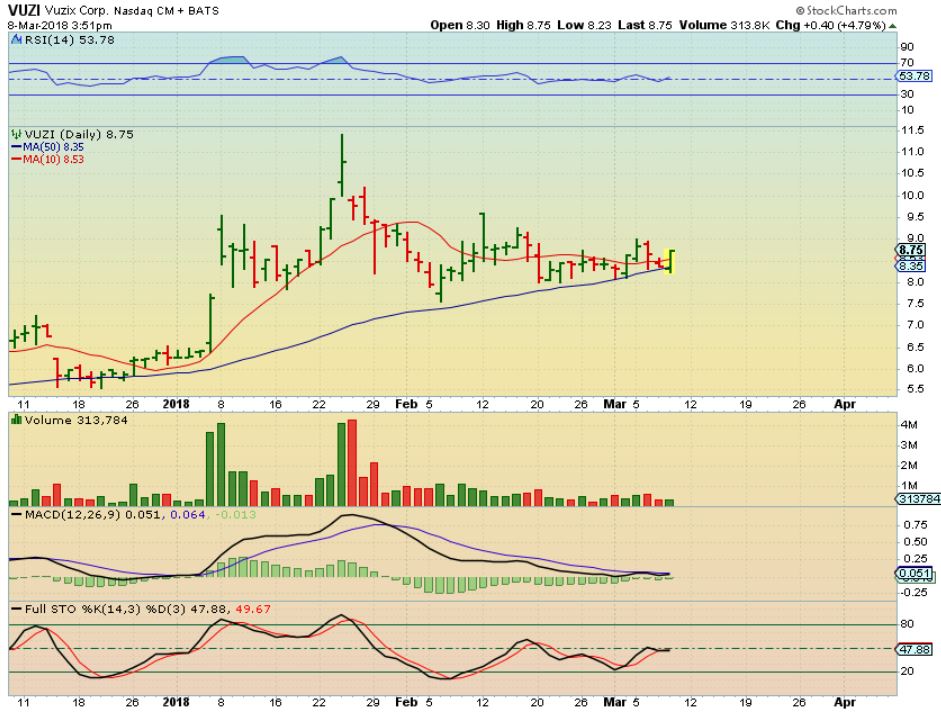Click the VUZI ticker symbol title
The width and height of the screenshot is (941, 717).
24,10
